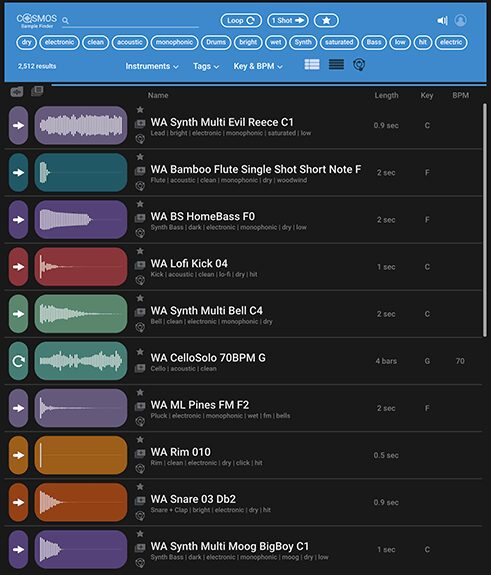Switch to the compact list view icon
This screenshot has height=575, width=491.
tap(336, 65)
